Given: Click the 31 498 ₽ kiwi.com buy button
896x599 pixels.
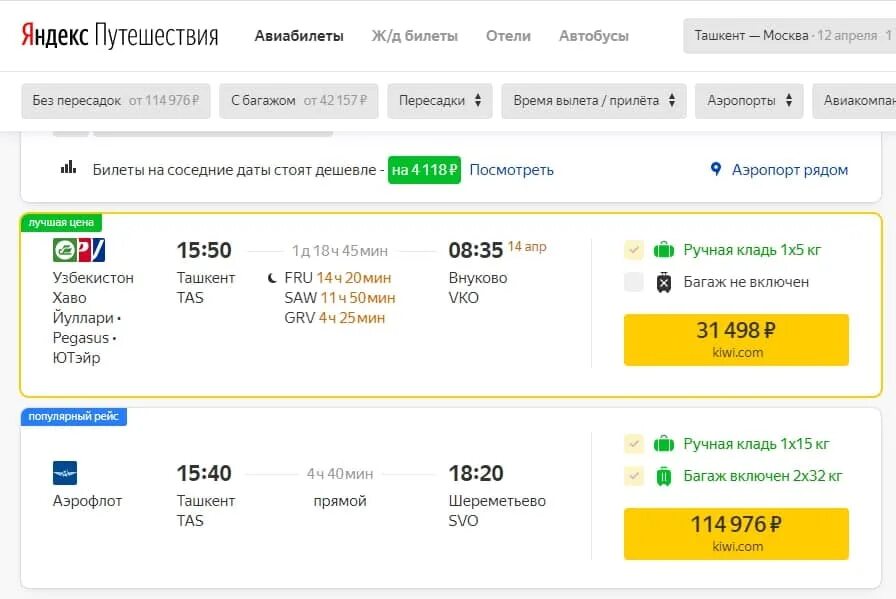Looking at the screenshot, I should pos(736,340).
